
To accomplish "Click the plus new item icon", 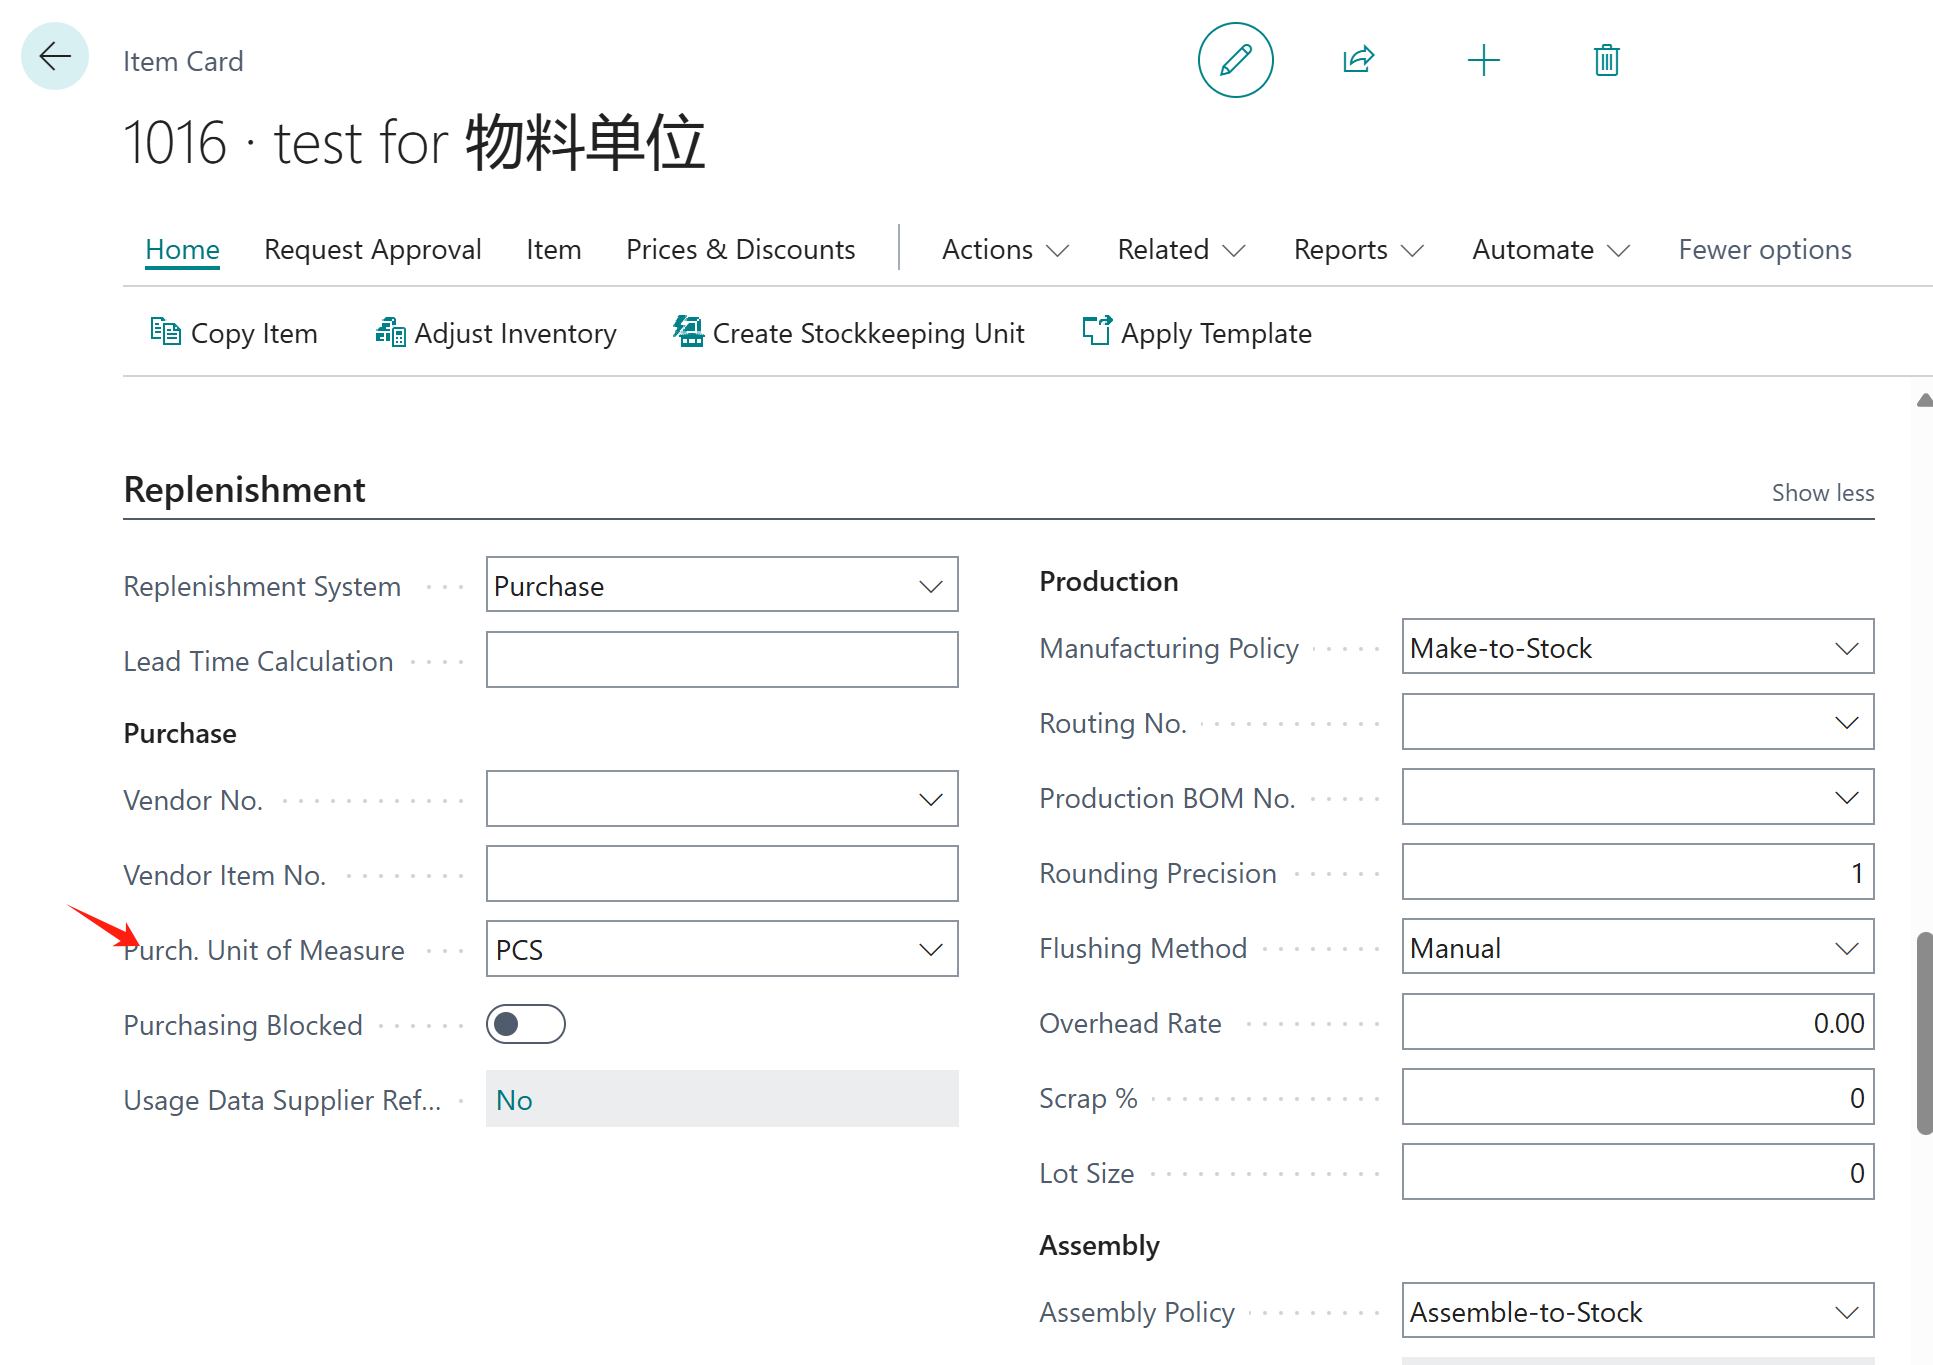I will (x=1483, y=60).
